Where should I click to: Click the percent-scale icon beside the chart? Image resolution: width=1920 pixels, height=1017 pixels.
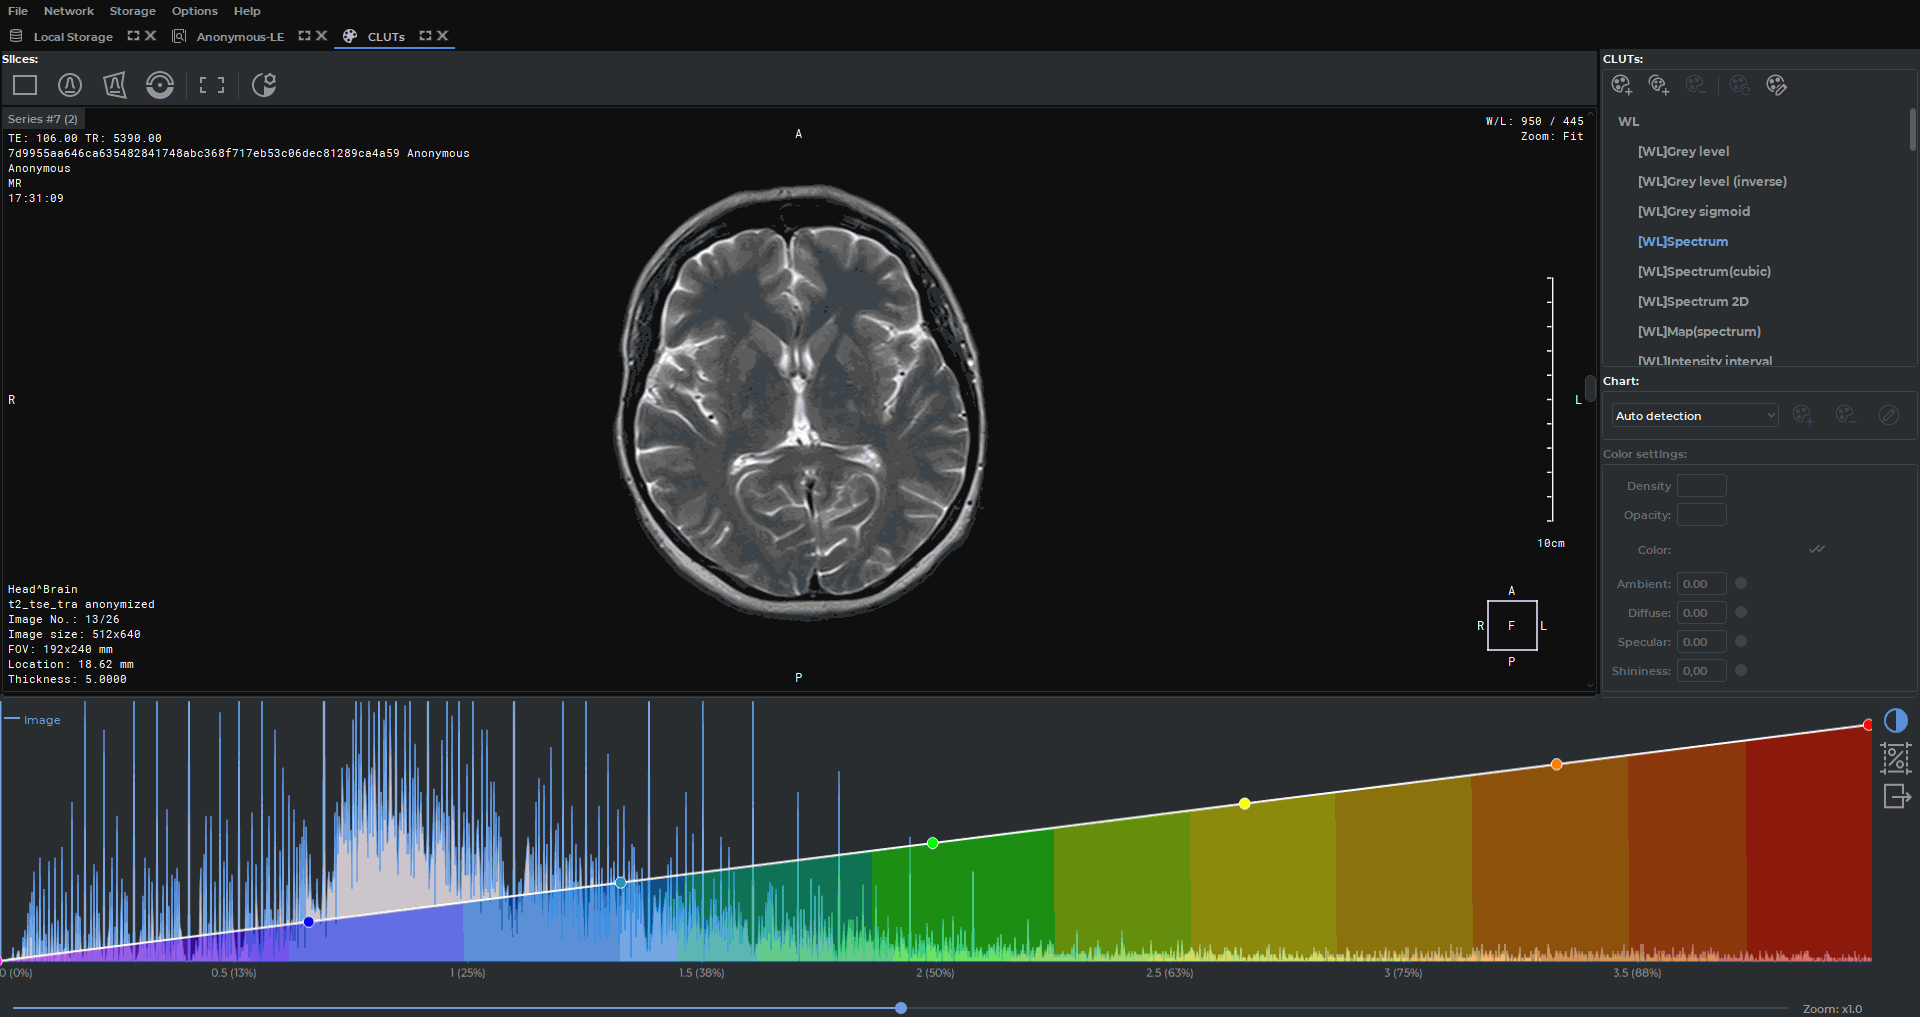click(x=1896, y=758)
